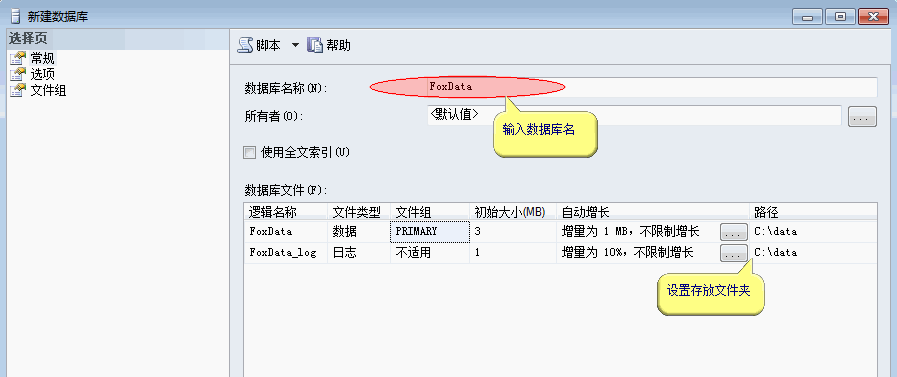Select the 常规 page icon
Screen dimensions: 897x377
point(19,58)
